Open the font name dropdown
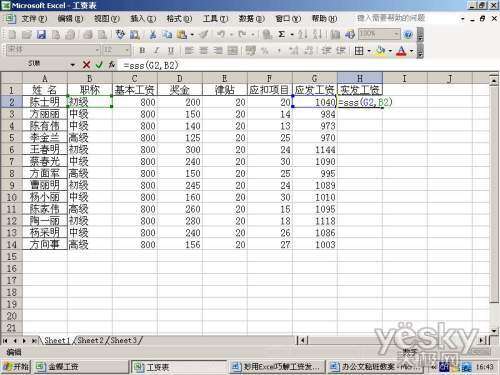This screenshot has height=375, width=500. [x=97, y=50]
